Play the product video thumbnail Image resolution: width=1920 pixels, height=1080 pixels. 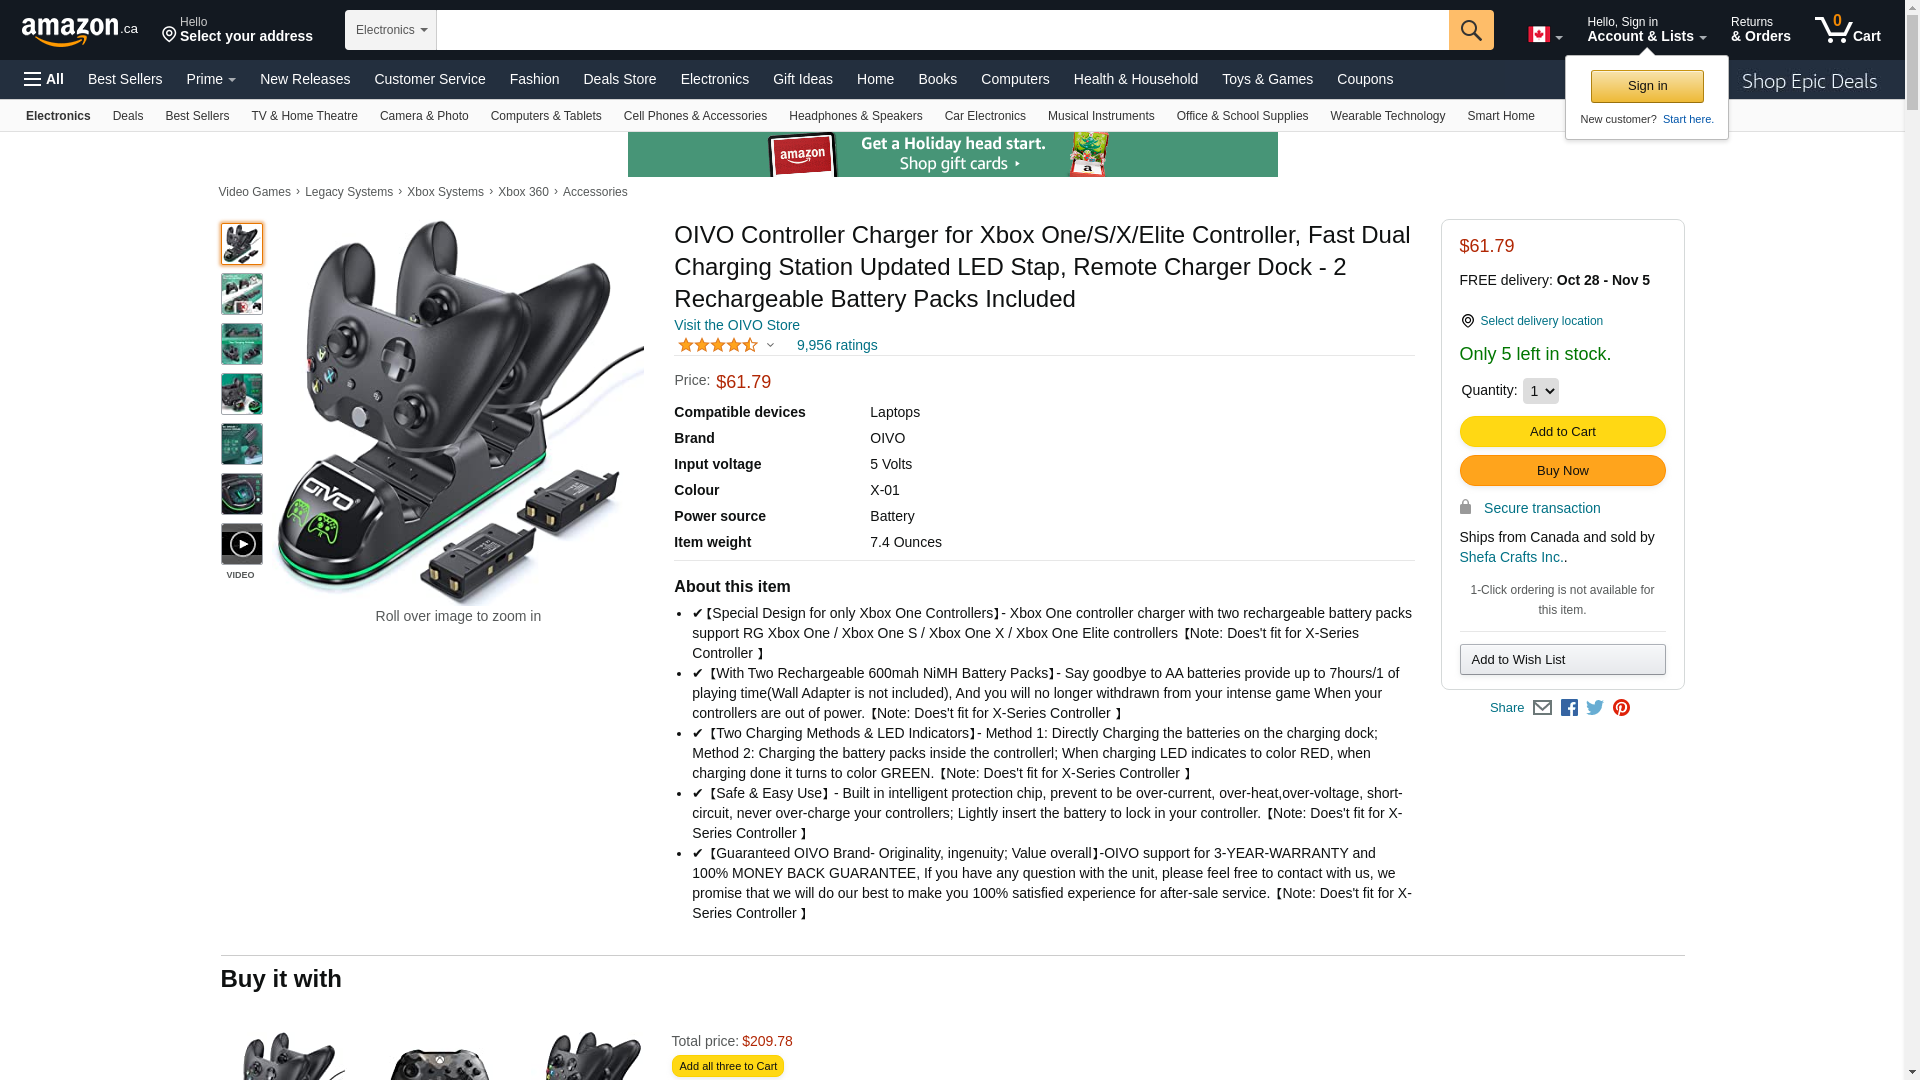point(242,544)
